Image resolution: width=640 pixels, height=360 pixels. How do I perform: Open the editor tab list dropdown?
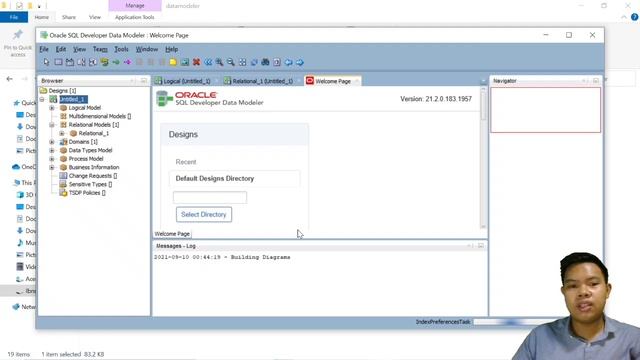pyautogui.click(x=483, y=81)
